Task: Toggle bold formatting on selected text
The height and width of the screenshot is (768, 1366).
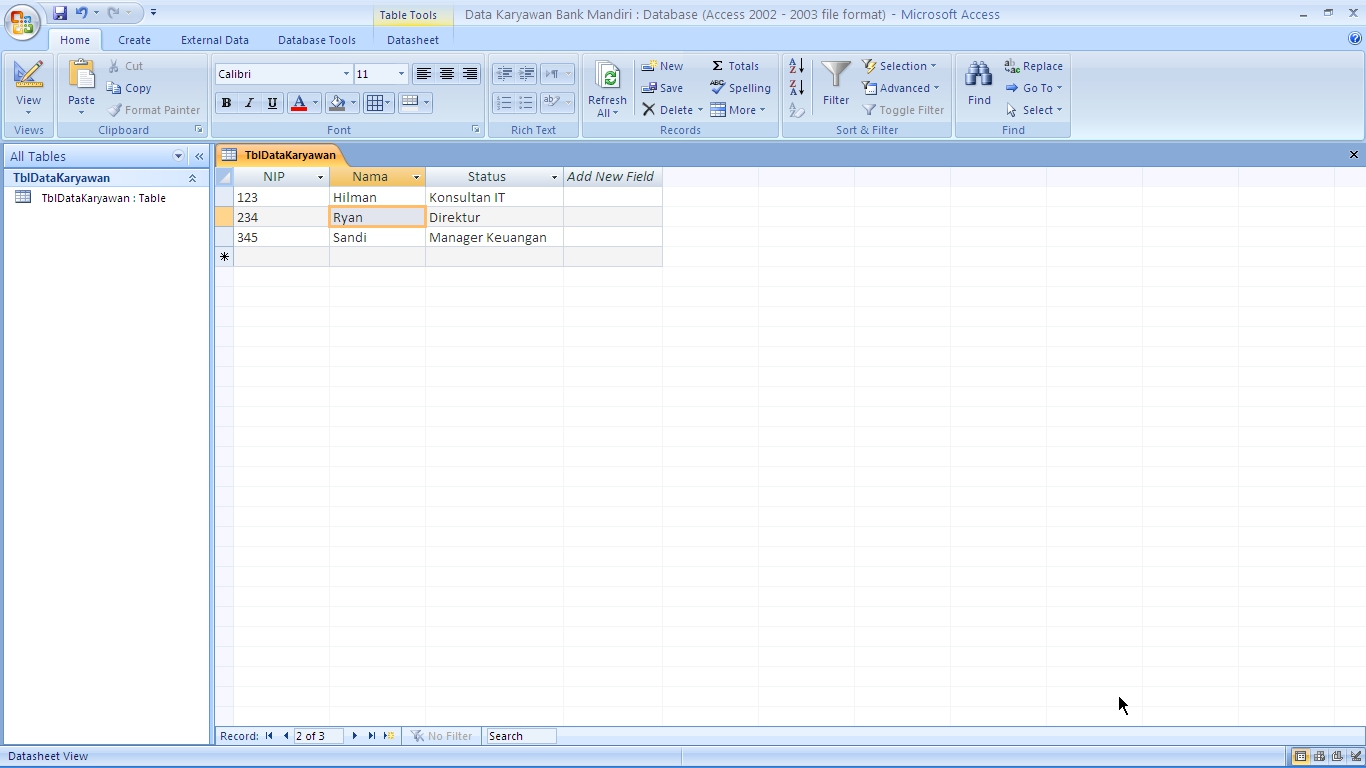Action: (226, 103)
